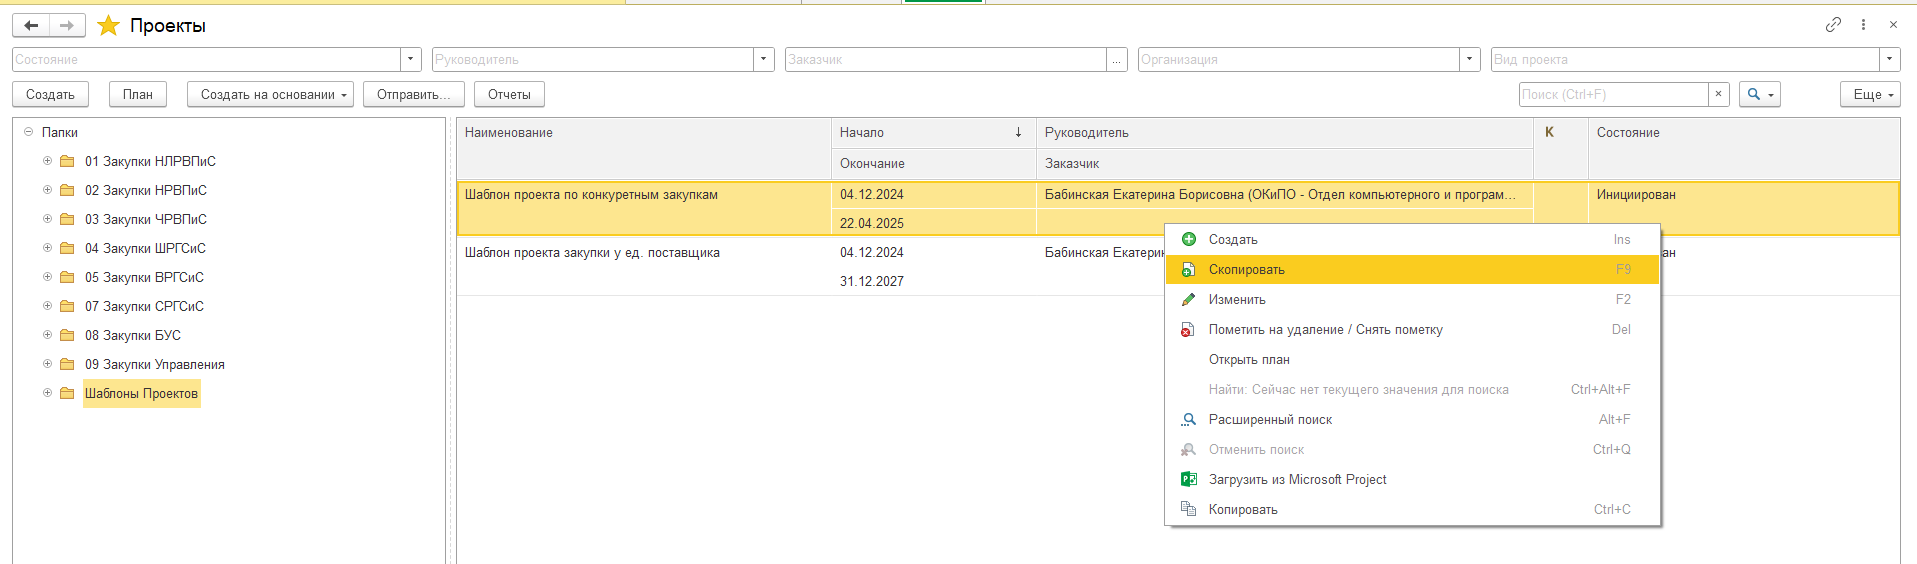Viewport: 1917px width, 564px height.
Task: Expand the Шаблоны Проектов folder
Action: (x=47, y=393)
